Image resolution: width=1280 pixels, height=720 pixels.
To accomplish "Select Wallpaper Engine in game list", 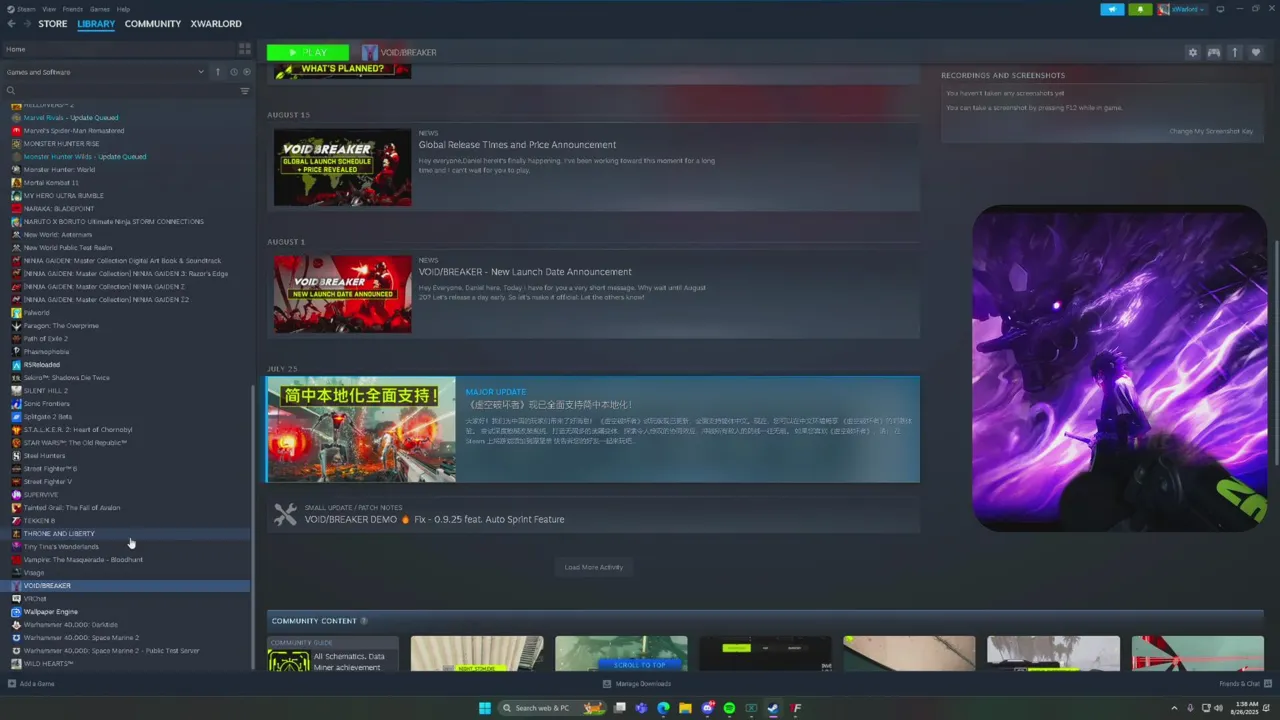I will tap(50, 612).
